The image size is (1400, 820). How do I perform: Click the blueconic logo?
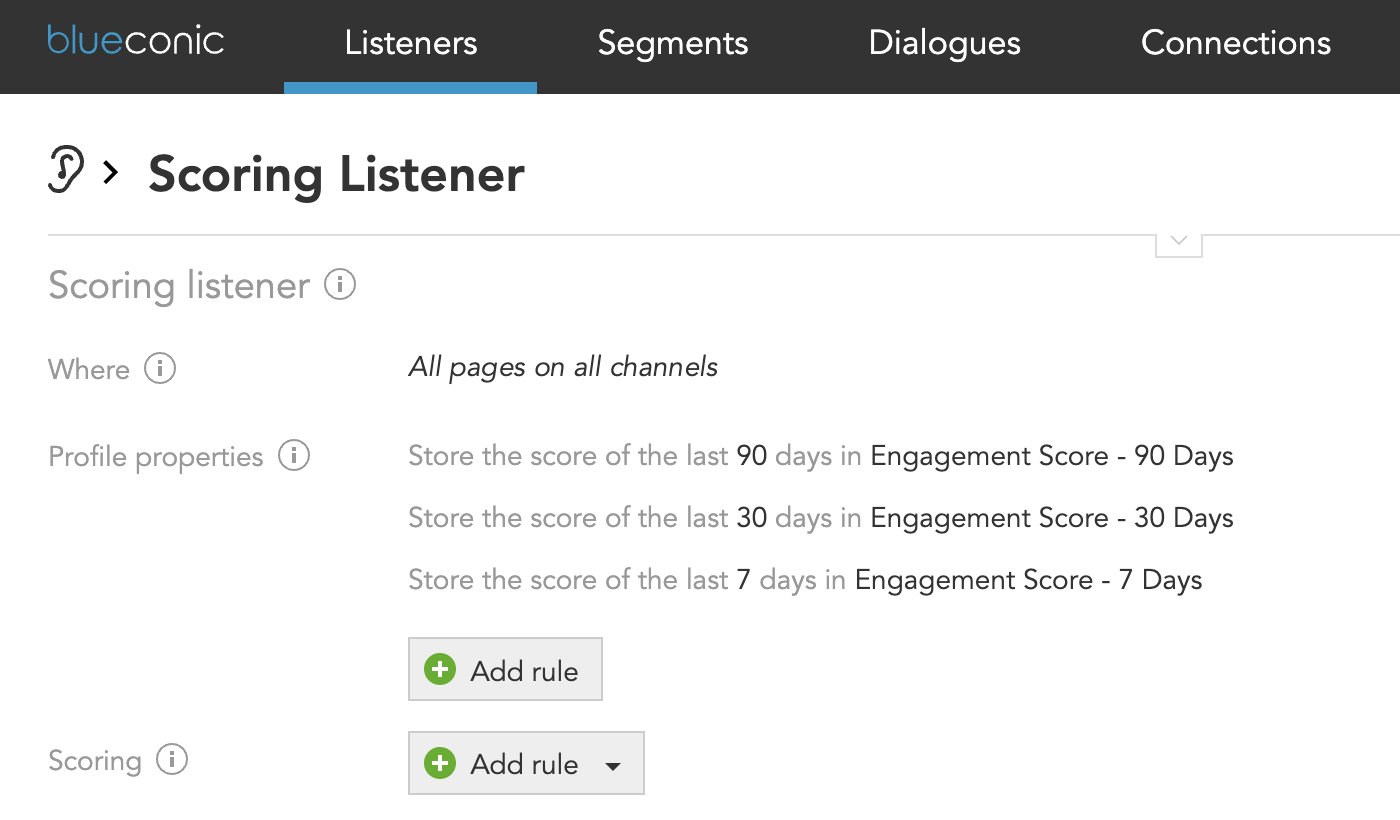click(x=136, y=41)
